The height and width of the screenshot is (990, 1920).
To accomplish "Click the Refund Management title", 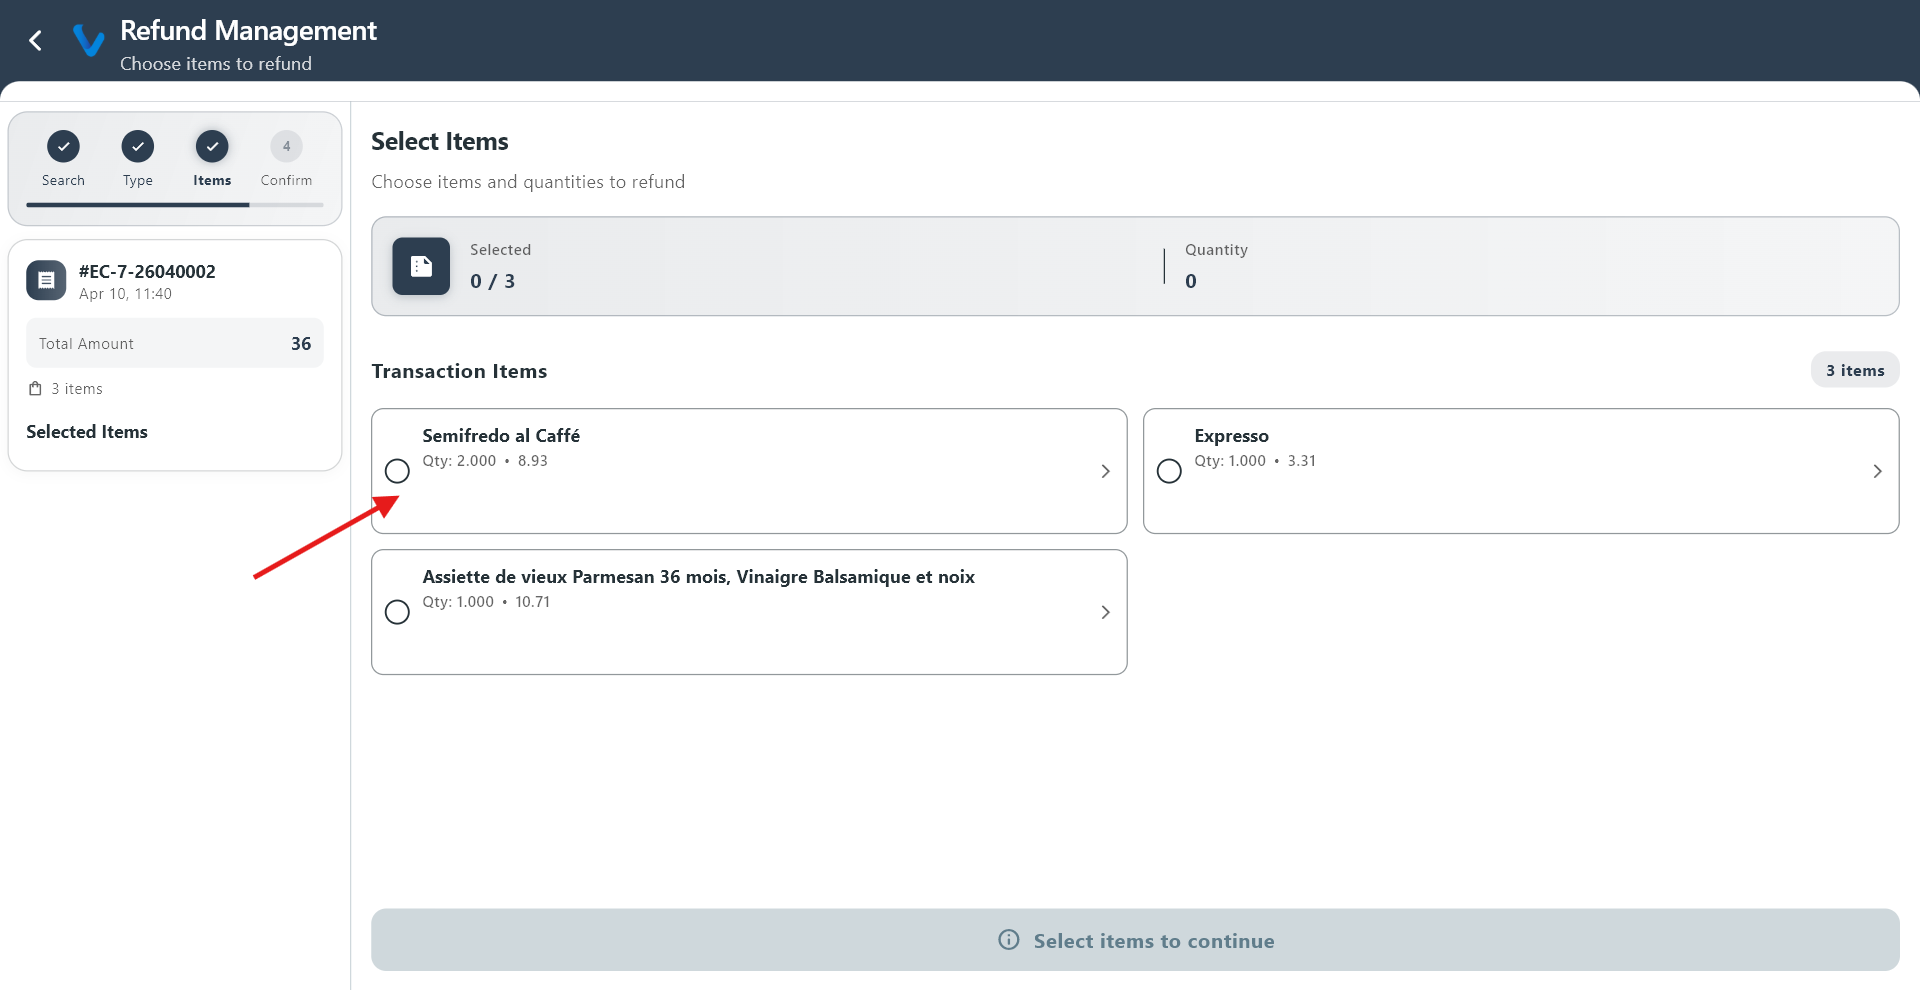I will click(x=248, y=31).
